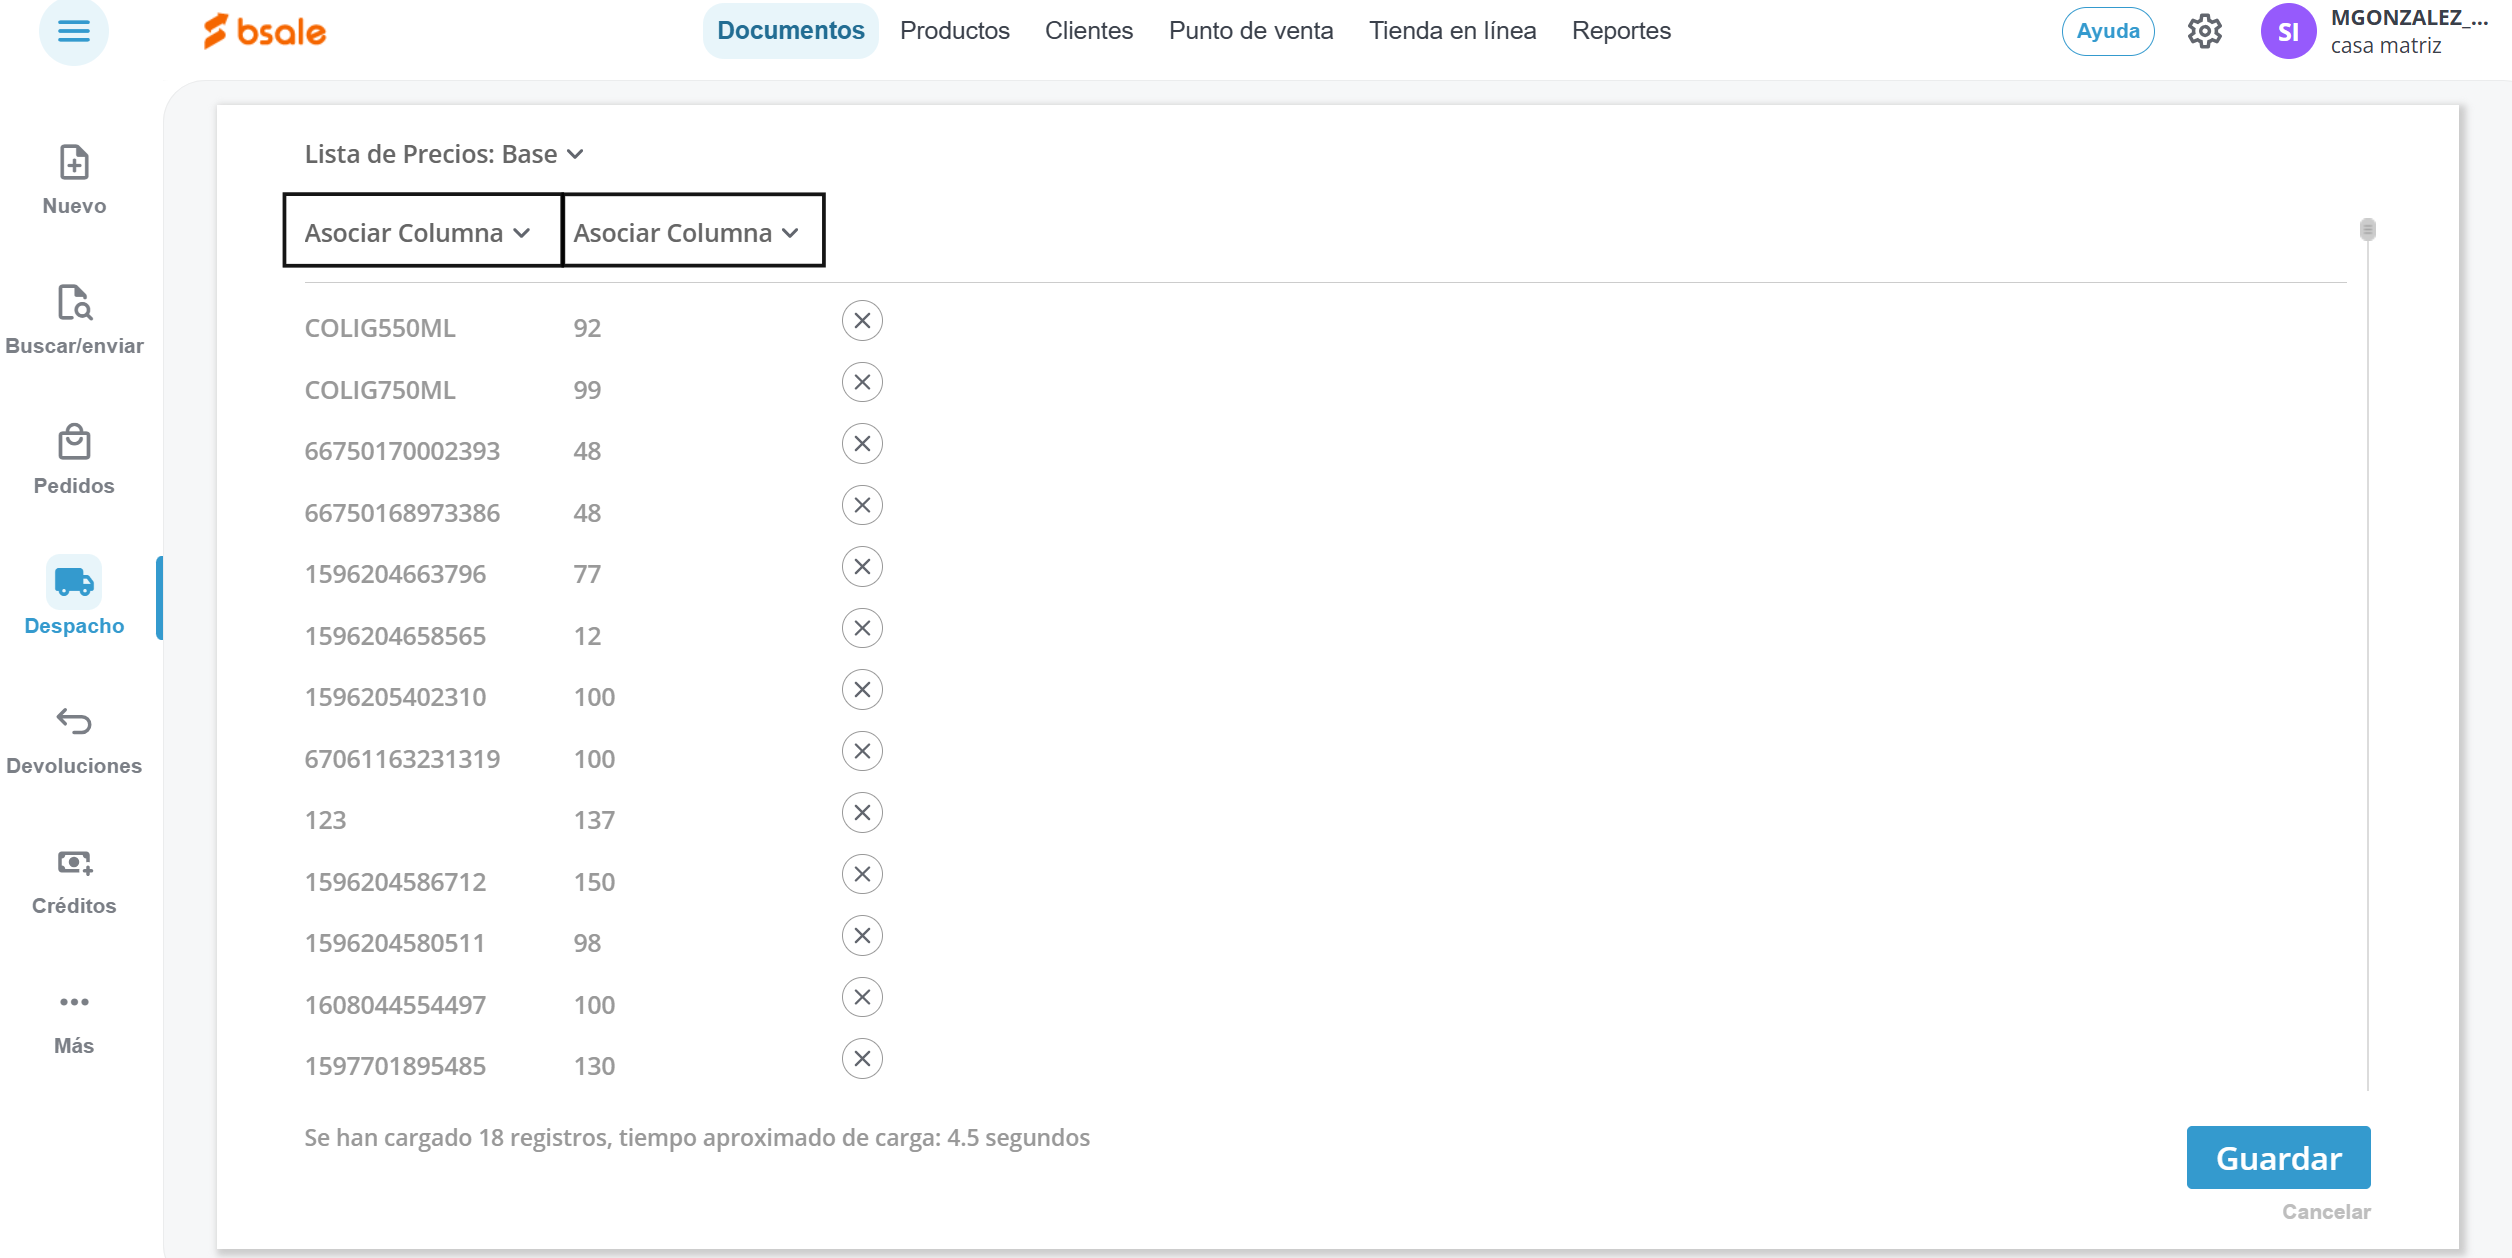The width and height of the screenshot is (2512, 1258).
Task: Open Devoluciones return arrow icon
Action: pos(74,721)
